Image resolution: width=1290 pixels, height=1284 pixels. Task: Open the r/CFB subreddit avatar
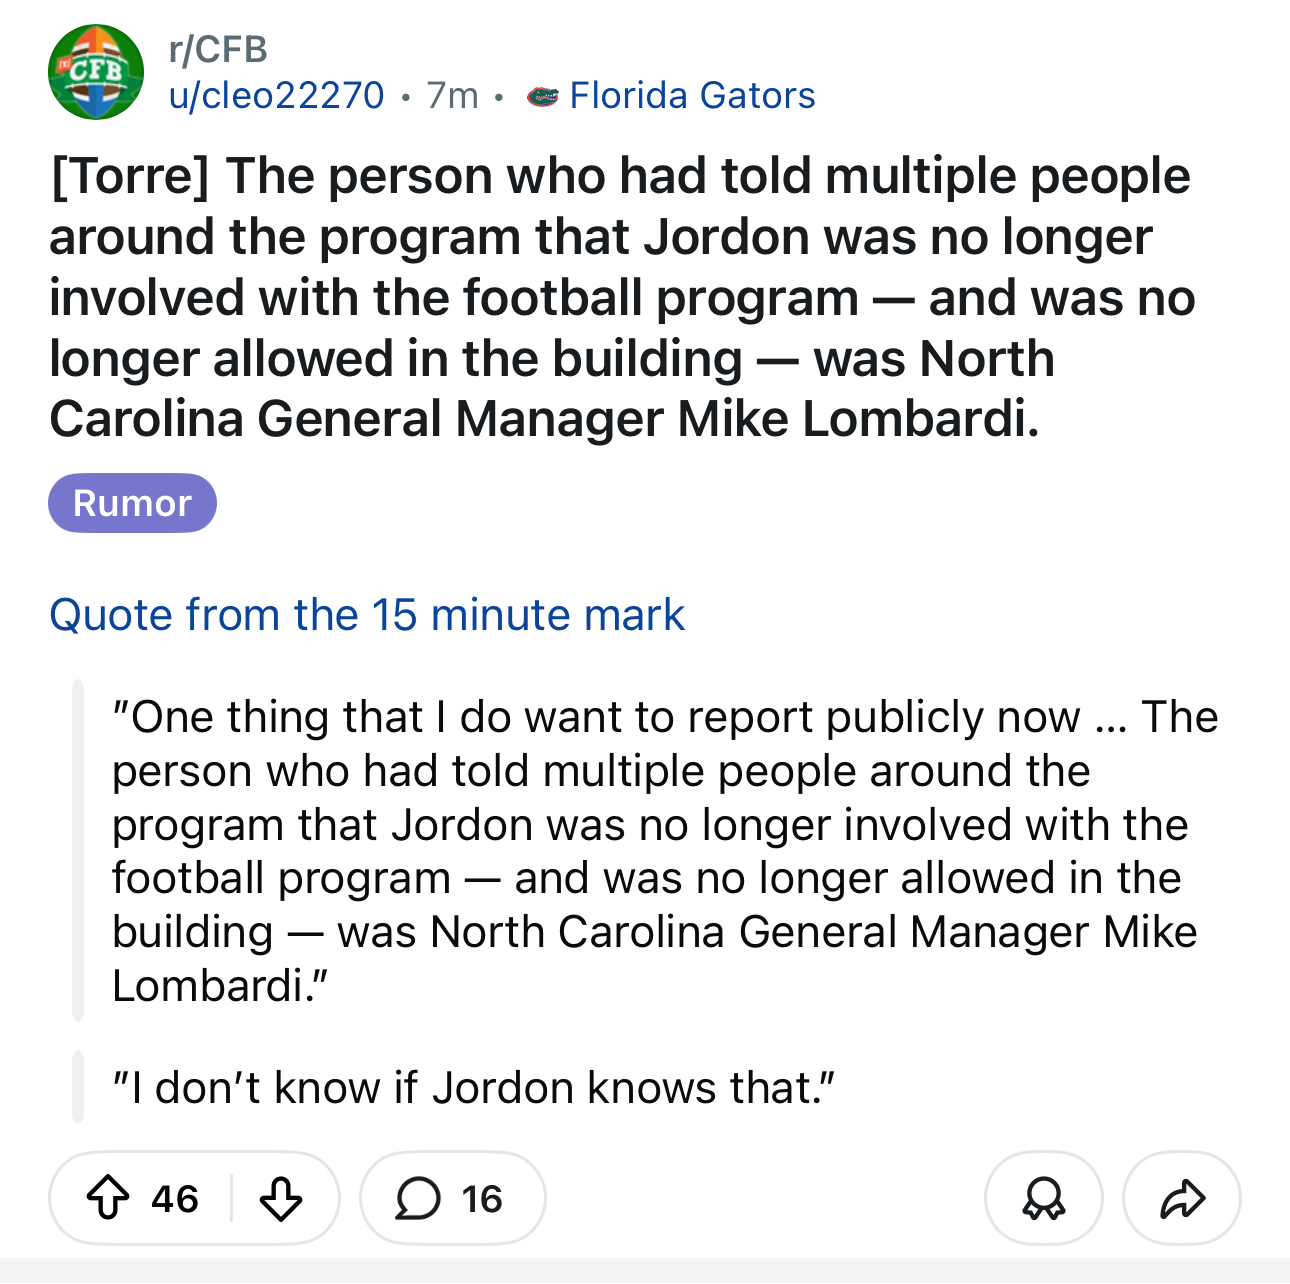coord(96,72)
